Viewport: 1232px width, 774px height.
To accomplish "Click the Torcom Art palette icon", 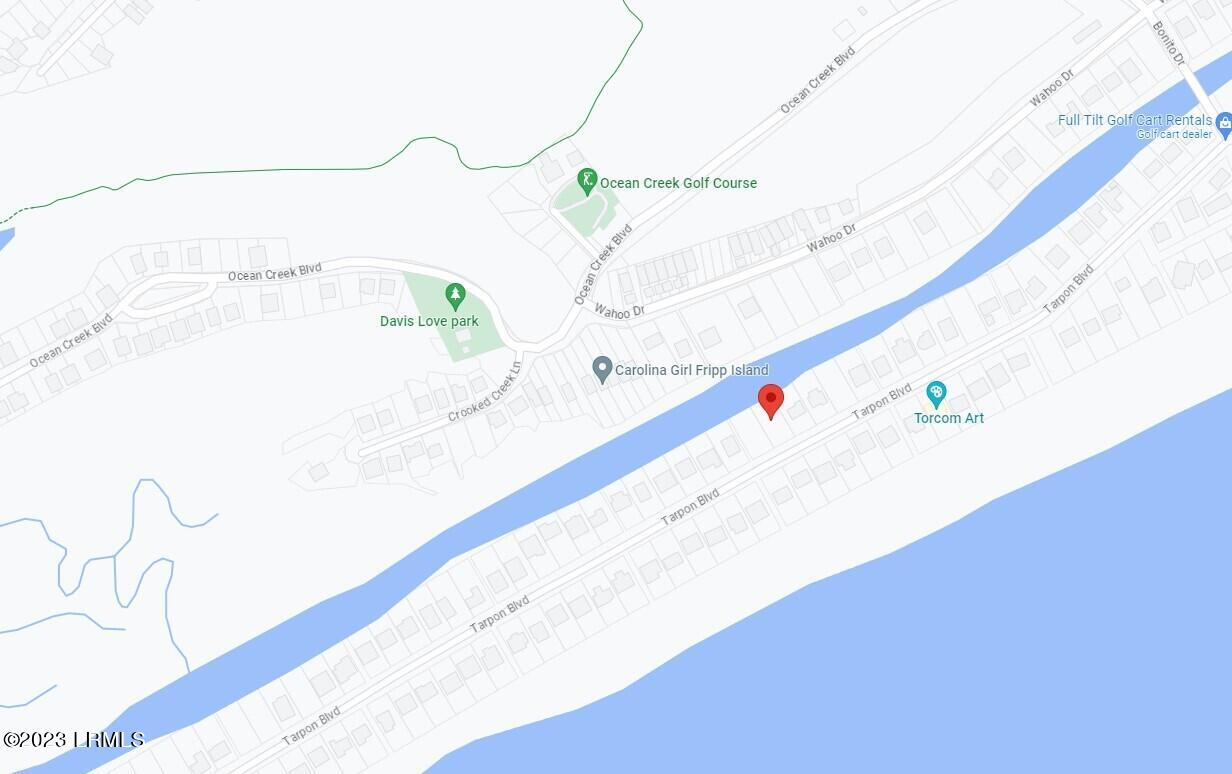I will [936, 392].
